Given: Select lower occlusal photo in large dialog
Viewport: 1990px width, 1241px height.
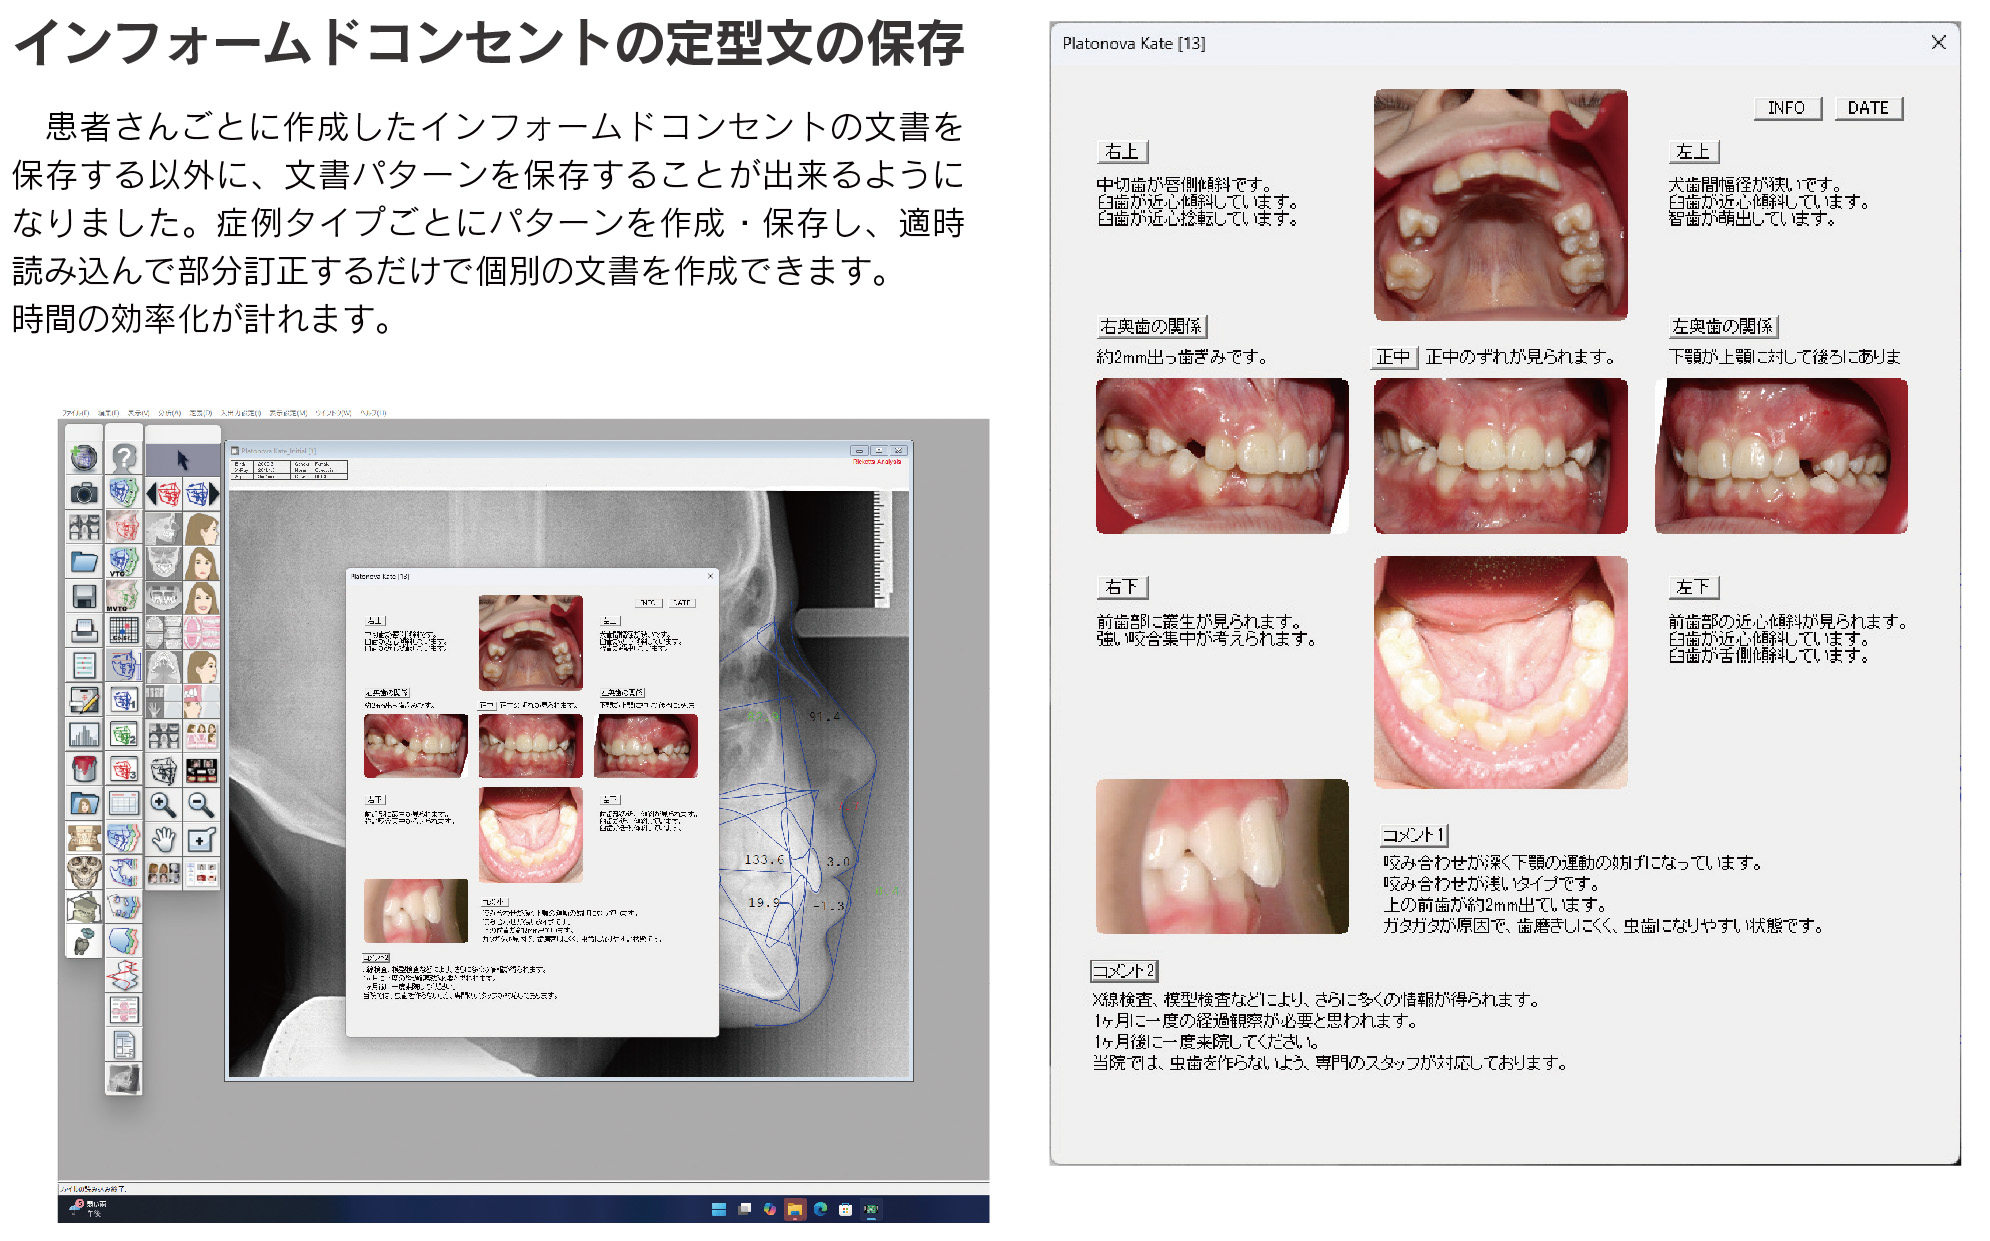Looking at the screenshot, I should [x=1500, y=672].
